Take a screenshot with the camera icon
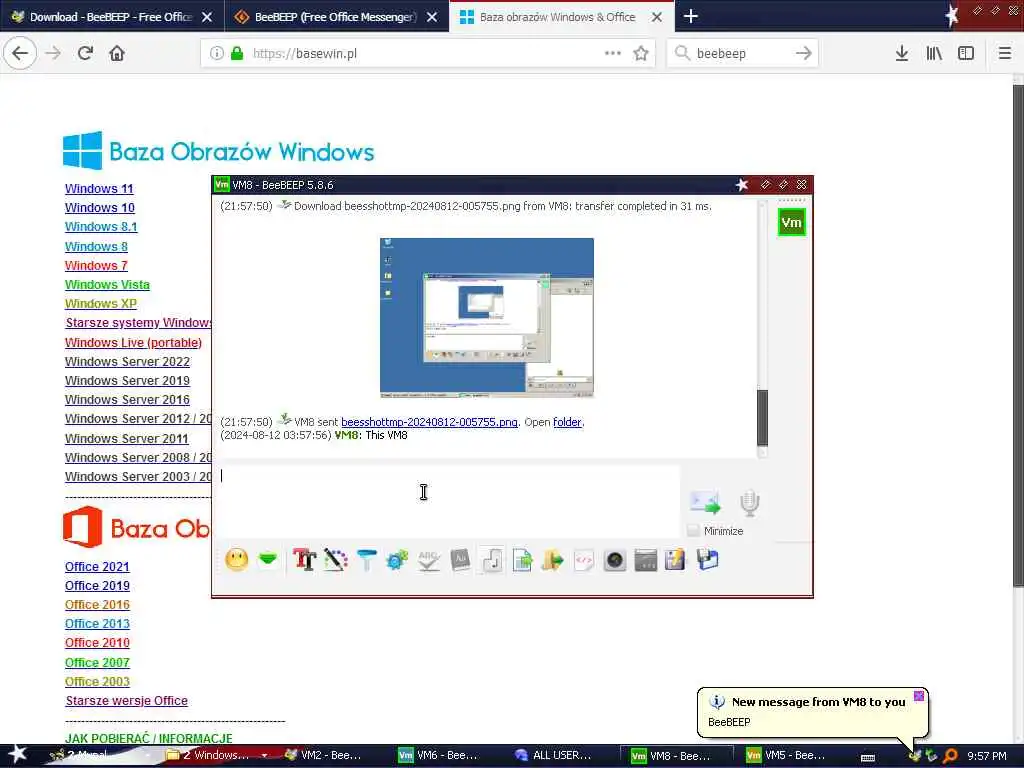This screenshot has height=768, width=1024. [x=615, y=560]
